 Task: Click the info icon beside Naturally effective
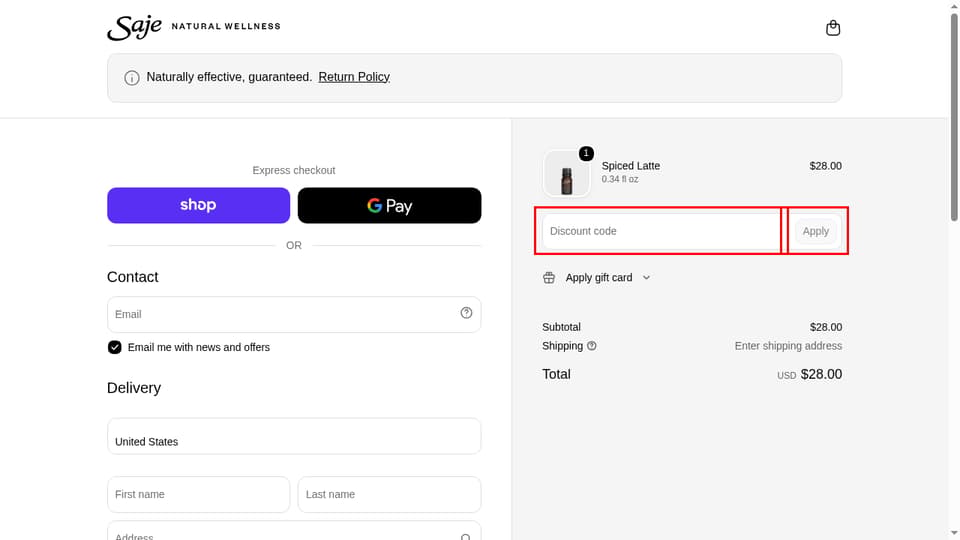pyautogui.click(x=132, y=78)
